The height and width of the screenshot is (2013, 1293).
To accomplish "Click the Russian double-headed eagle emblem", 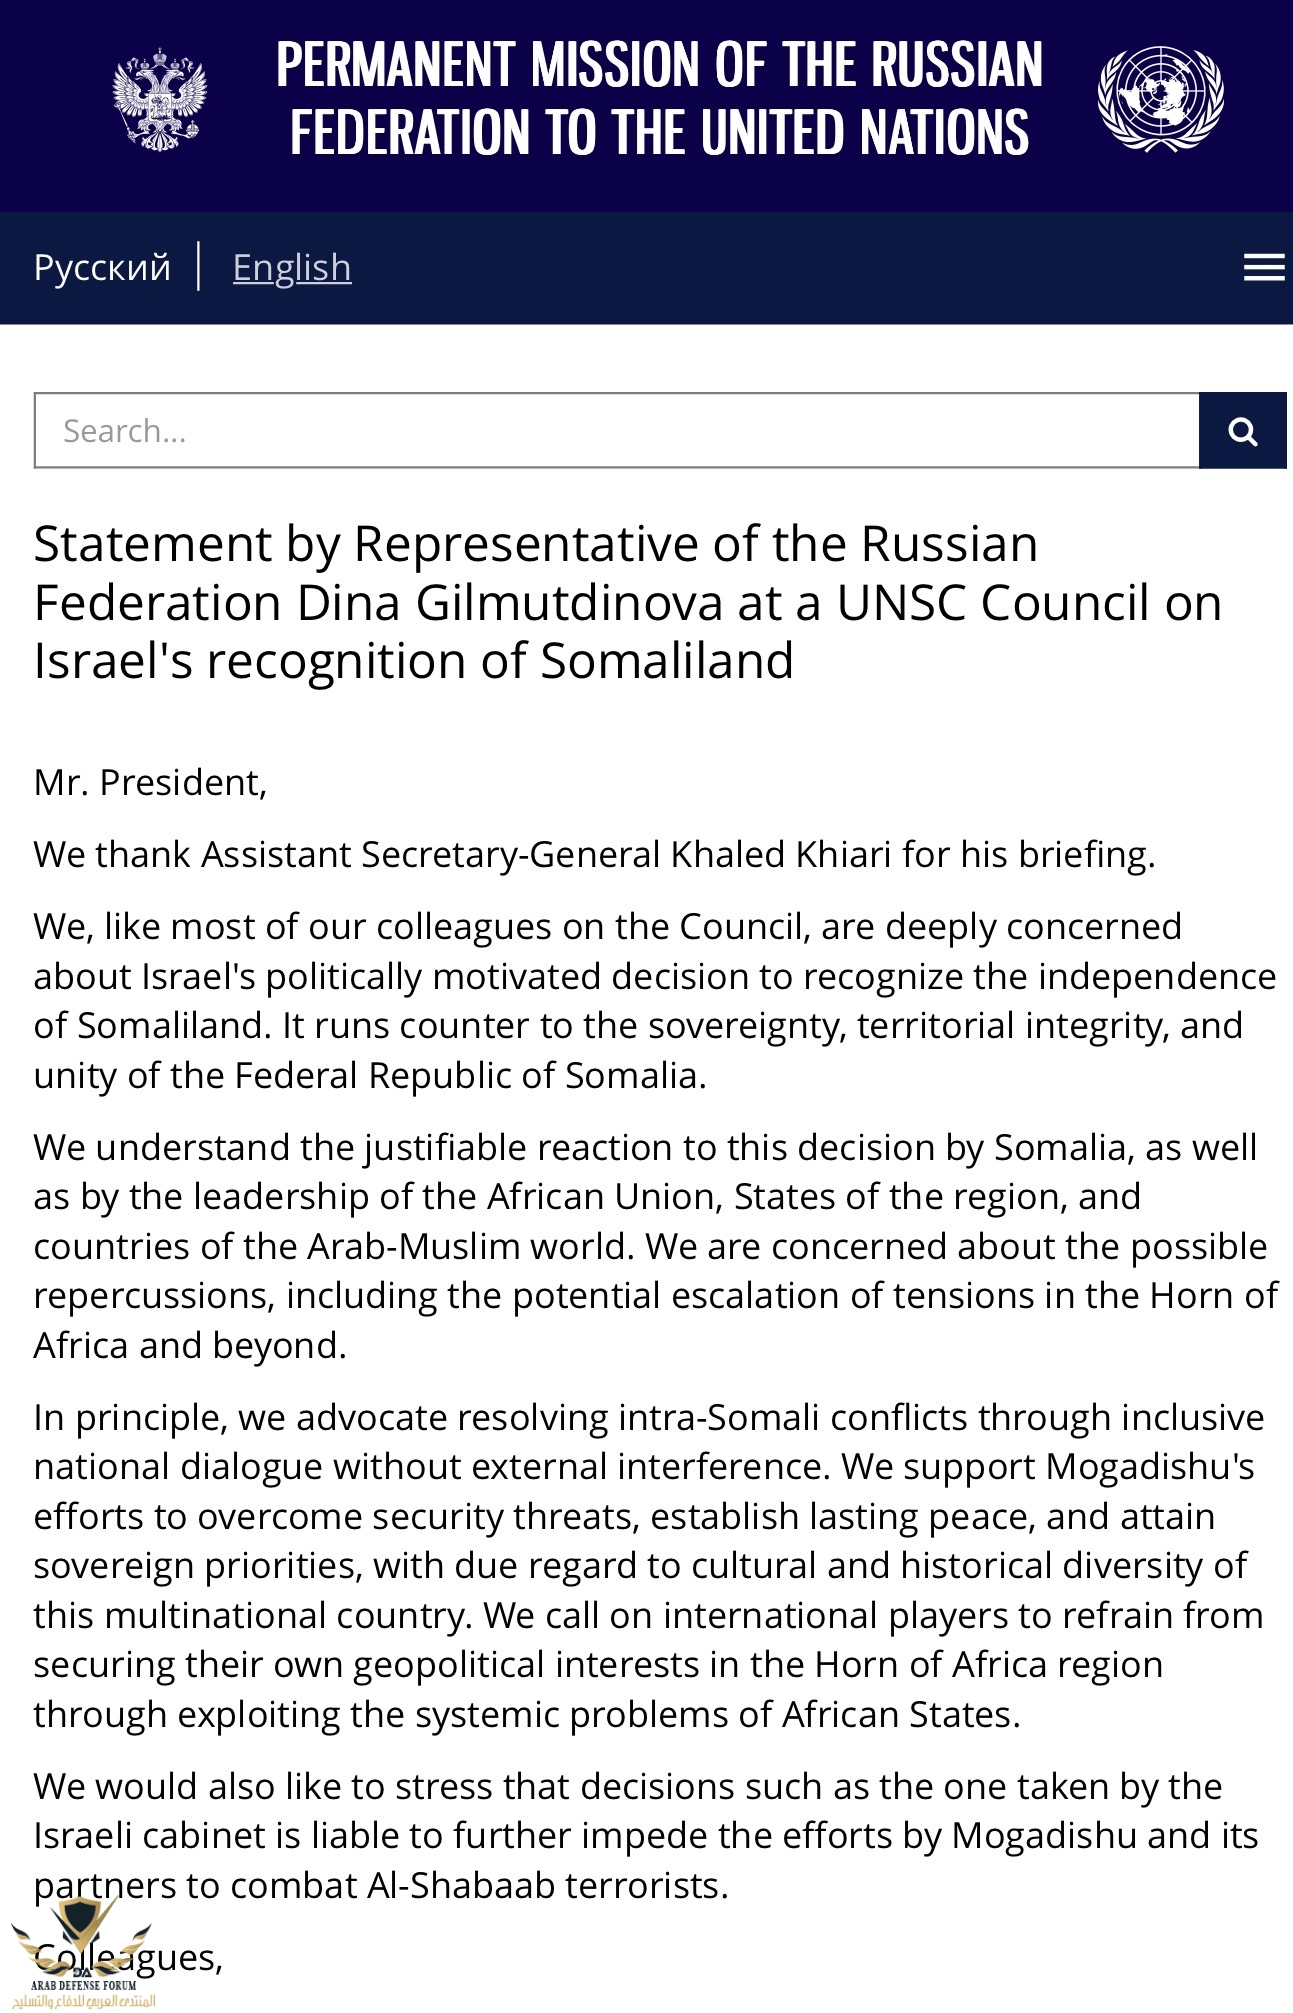I will pyautogui.click(x=160, y=100).
